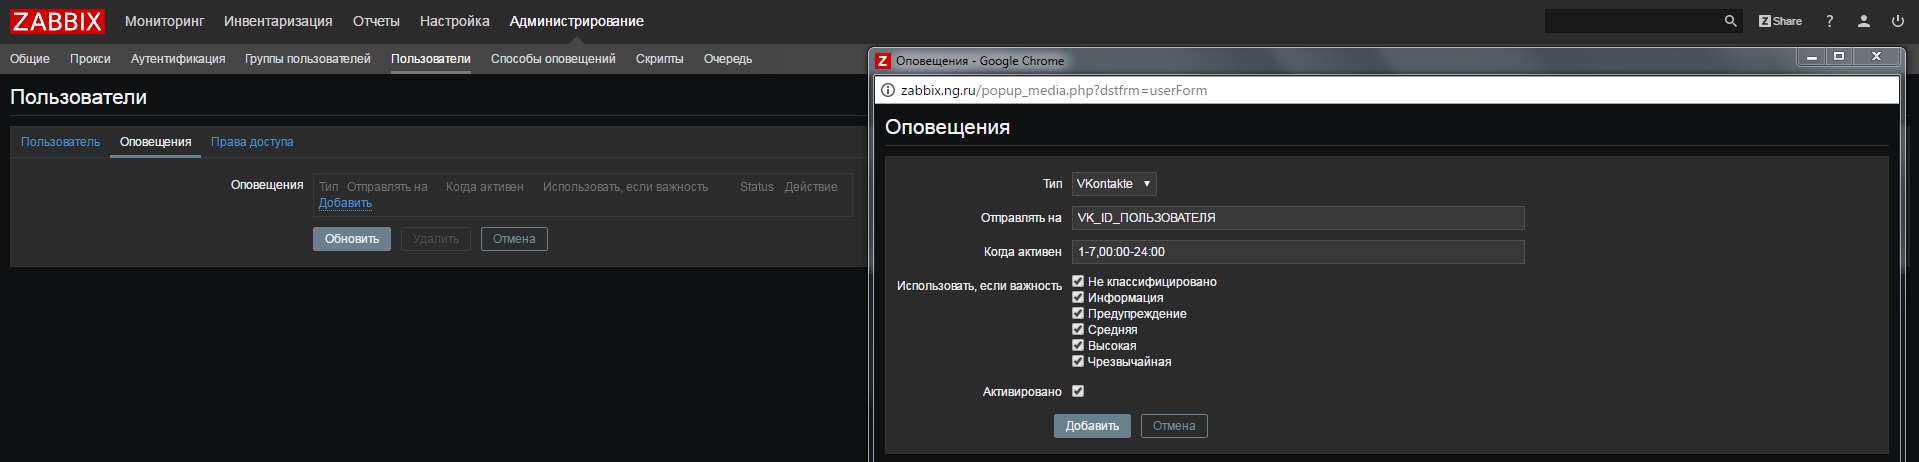Go to the Скрипты submenu

point(660,59)
